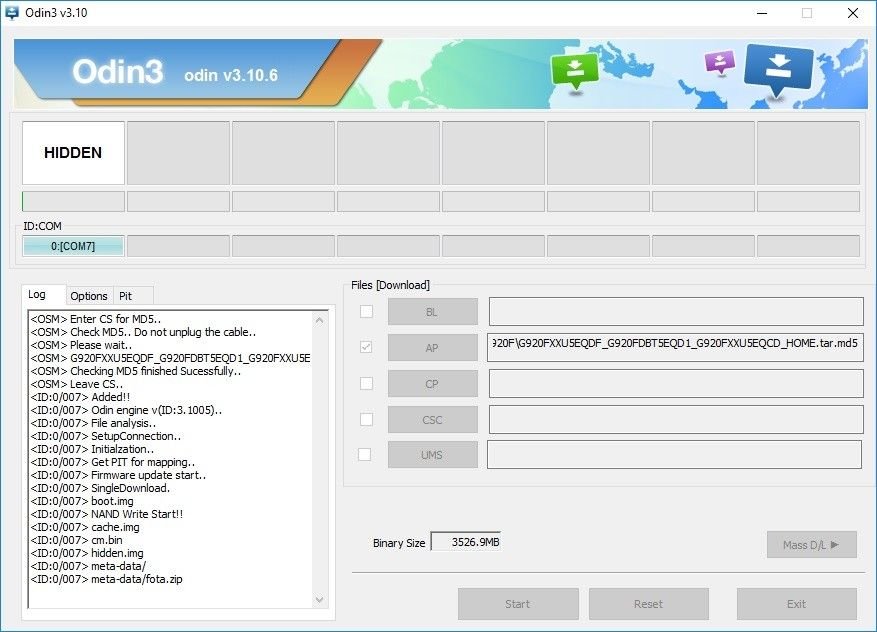Click the 'Enter CS for MD5..' log line
Viewport: 877px width, 632px height.
pos(96,319)
